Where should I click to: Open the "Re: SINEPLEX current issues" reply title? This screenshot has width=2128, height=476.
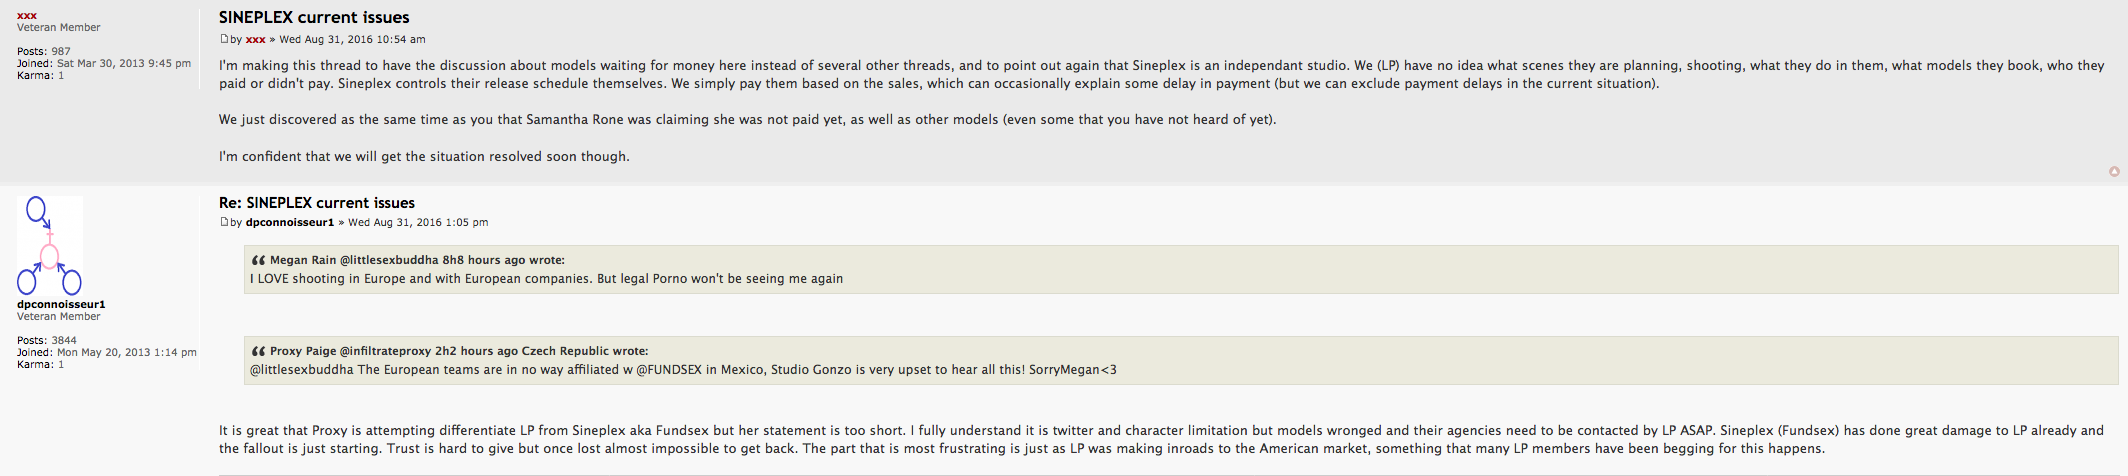316,202
